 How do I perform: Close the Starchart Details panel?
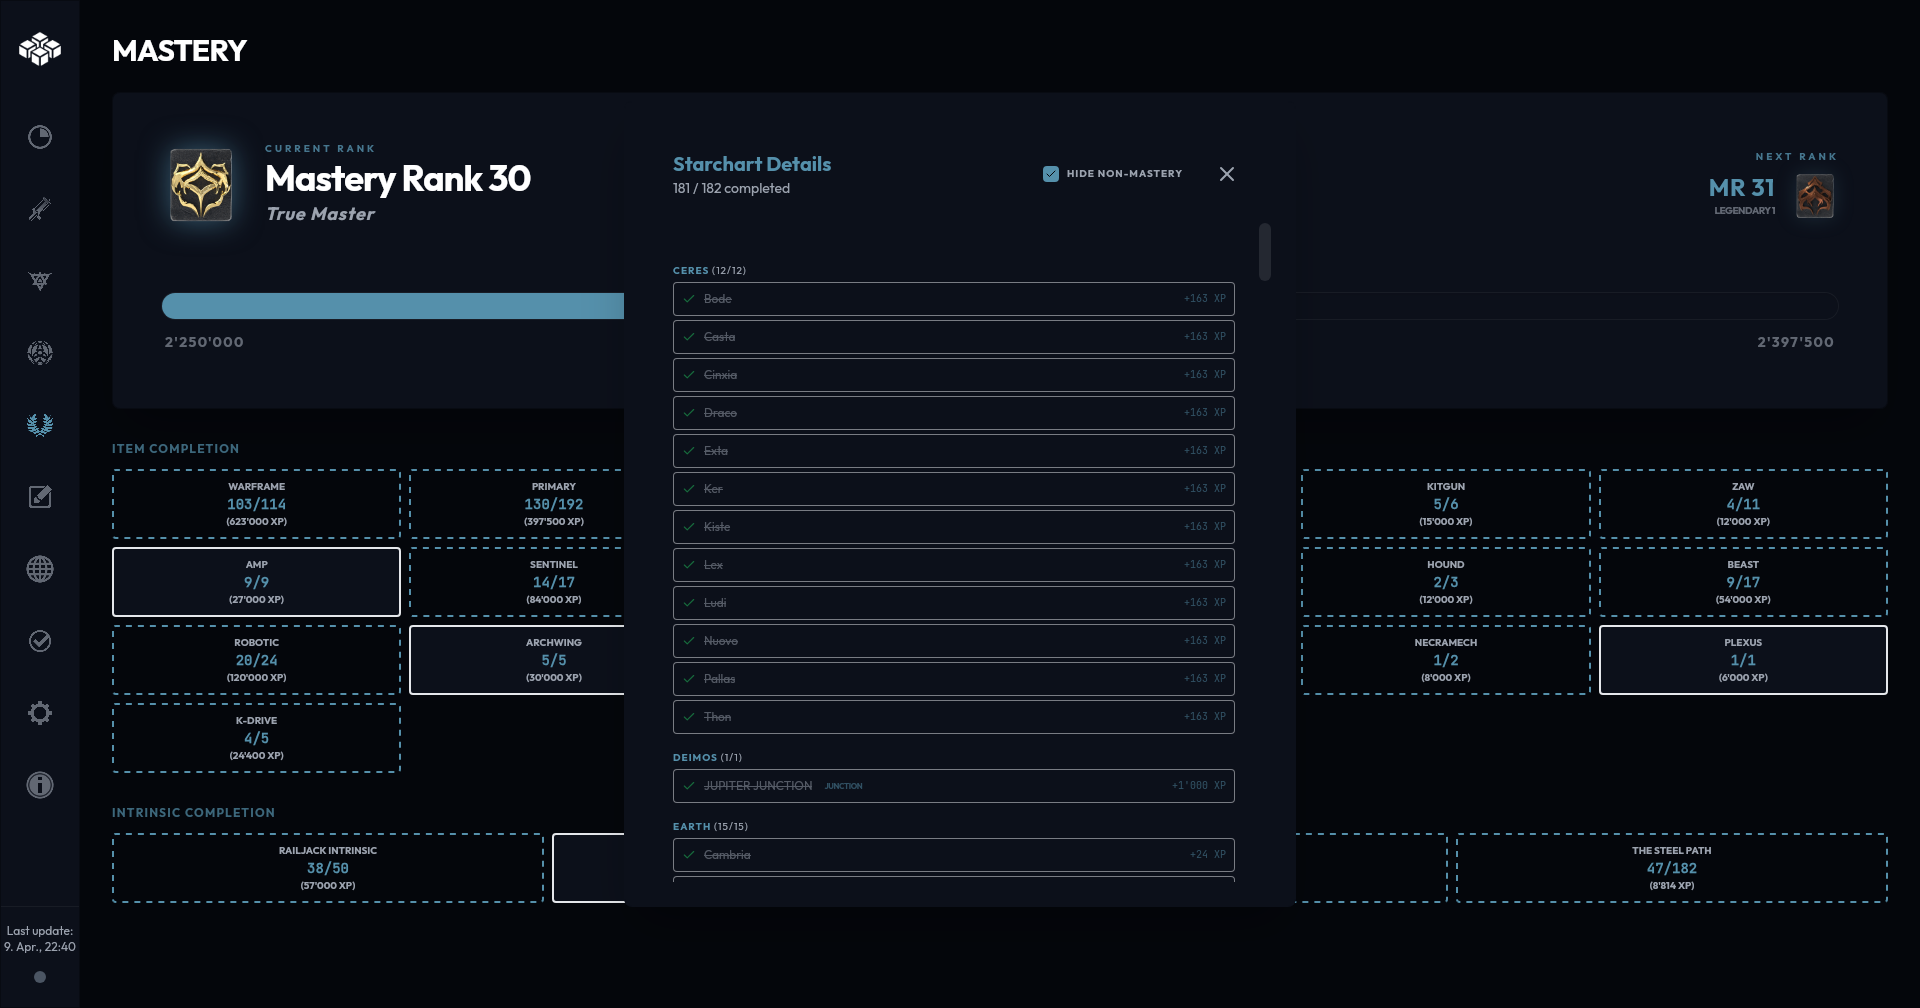[1227, 174]
